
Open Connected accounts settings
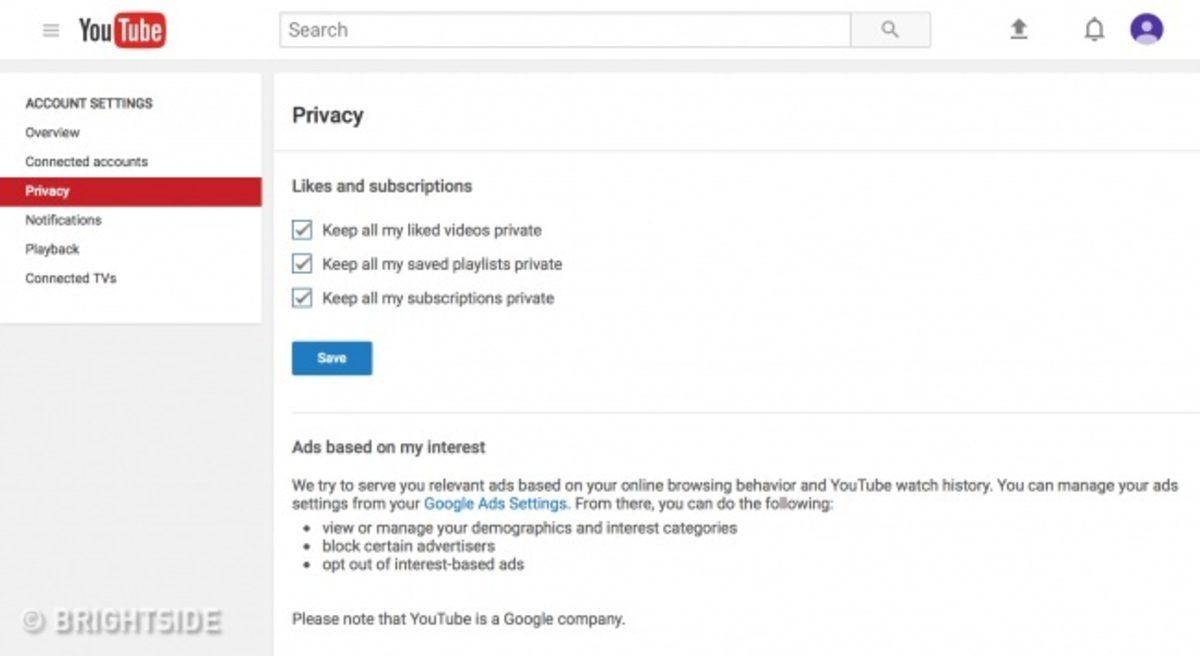click(86, 161)
